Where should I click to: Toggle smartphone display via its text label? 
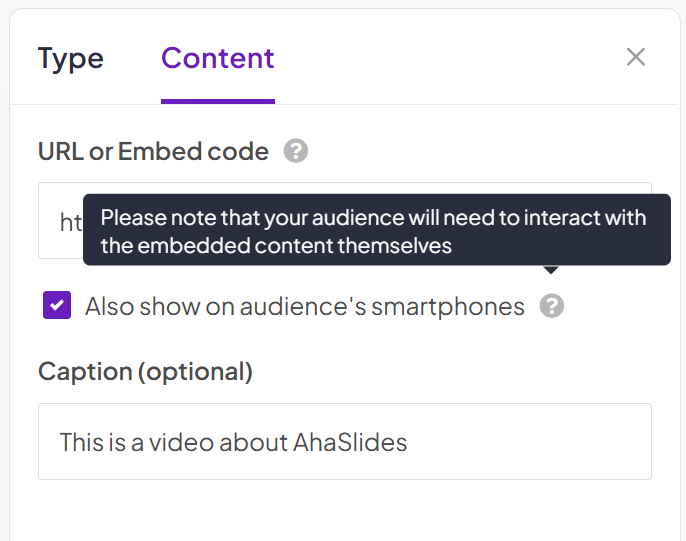point(304,306)
